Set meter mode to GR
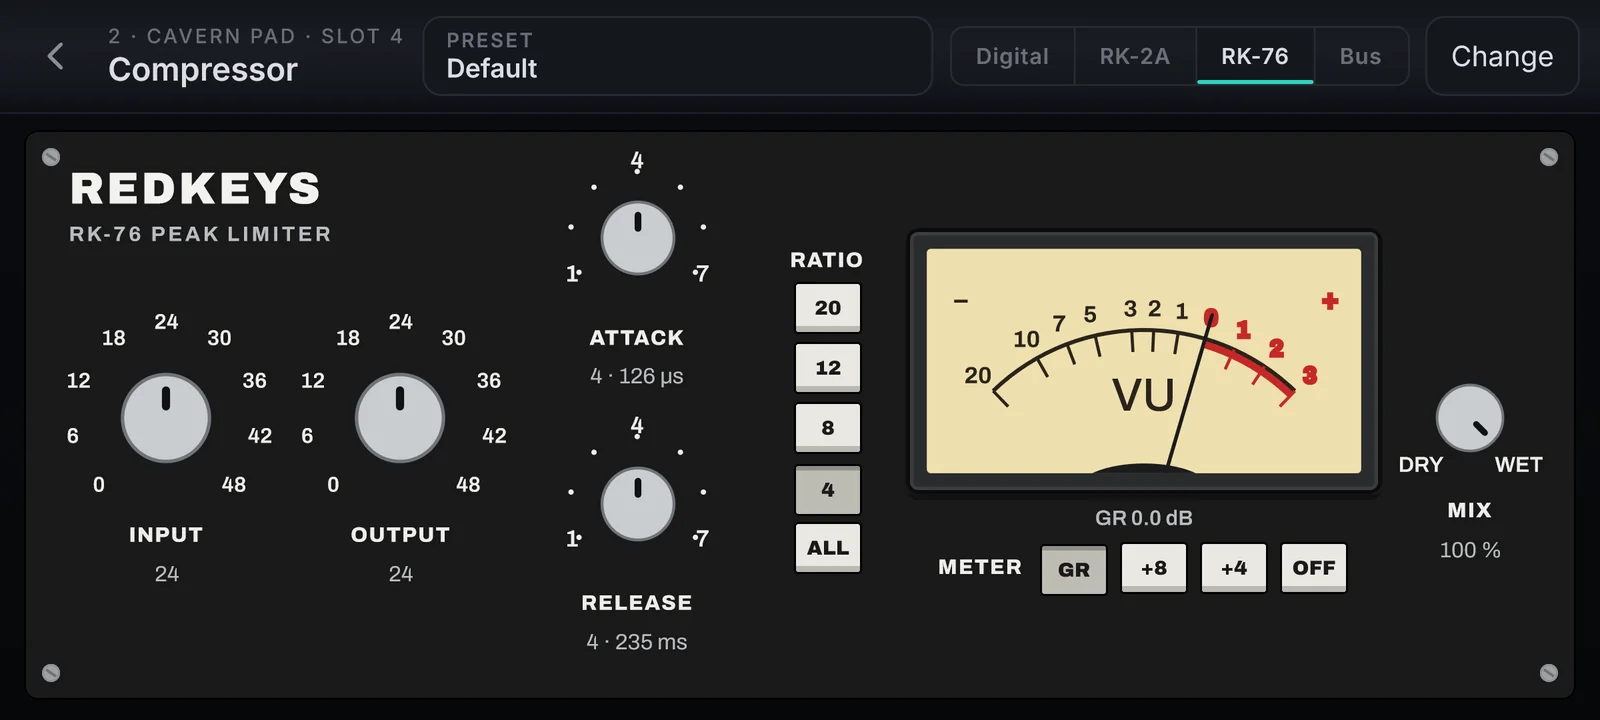The width and height of the screenshot is (1600, 720). pos(1074,570)
